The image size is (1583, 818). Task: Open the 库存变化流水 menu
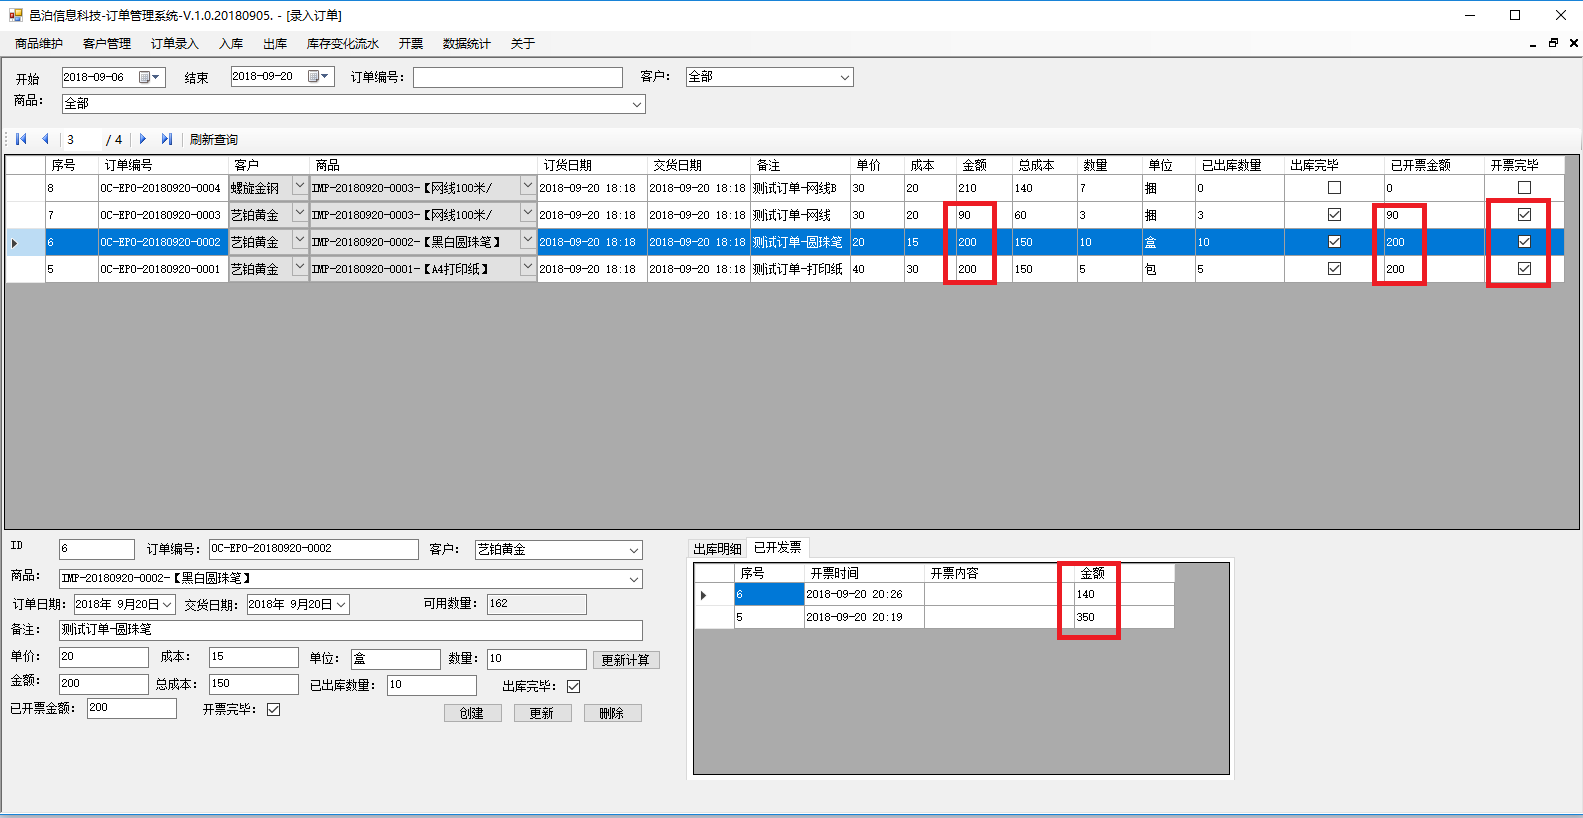click(343, 44)
